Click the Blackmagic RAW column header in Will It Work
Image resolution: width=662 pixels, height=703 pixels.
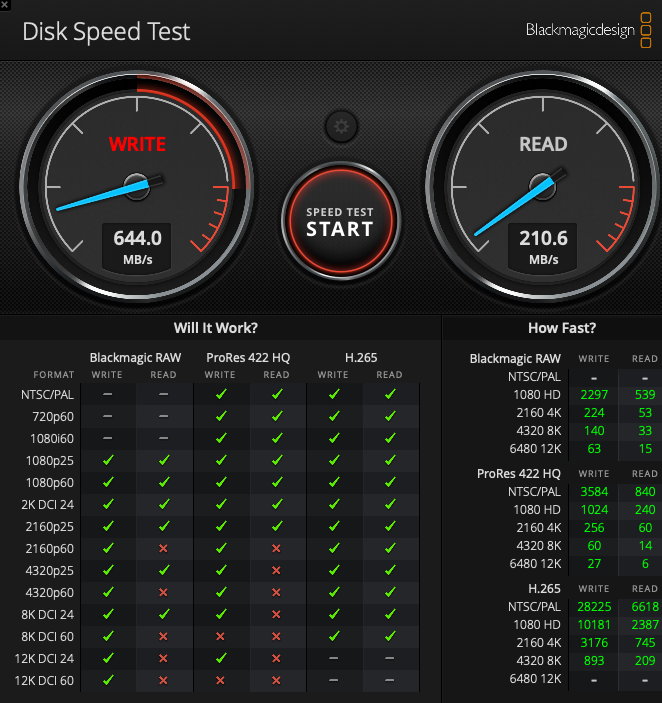(135, 358)
